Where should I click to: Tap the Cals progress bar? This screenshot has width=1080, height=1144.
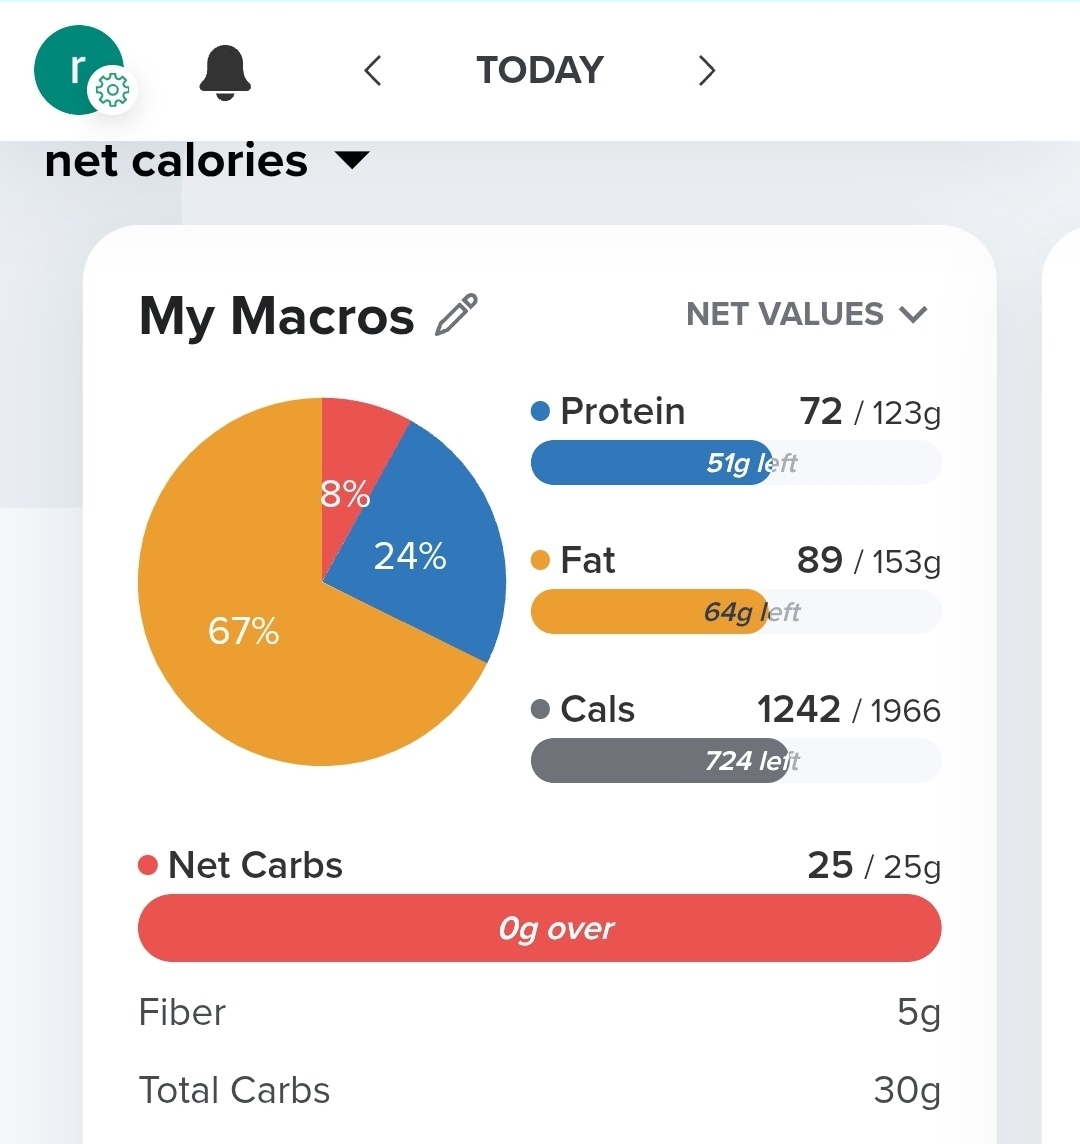(735, 761)
